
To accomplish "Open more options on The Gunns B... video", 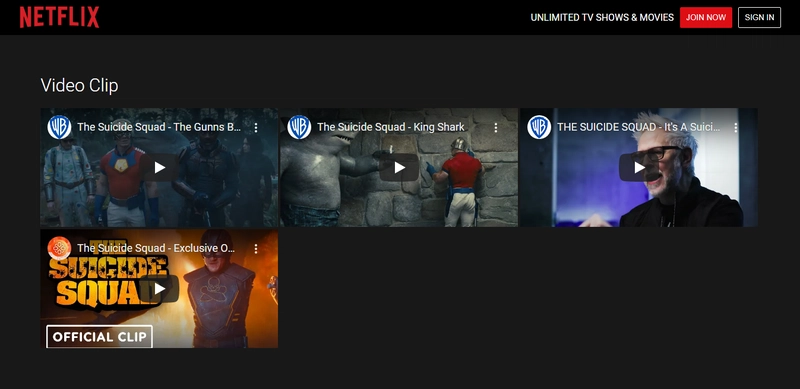I will [x=256, y=127].
